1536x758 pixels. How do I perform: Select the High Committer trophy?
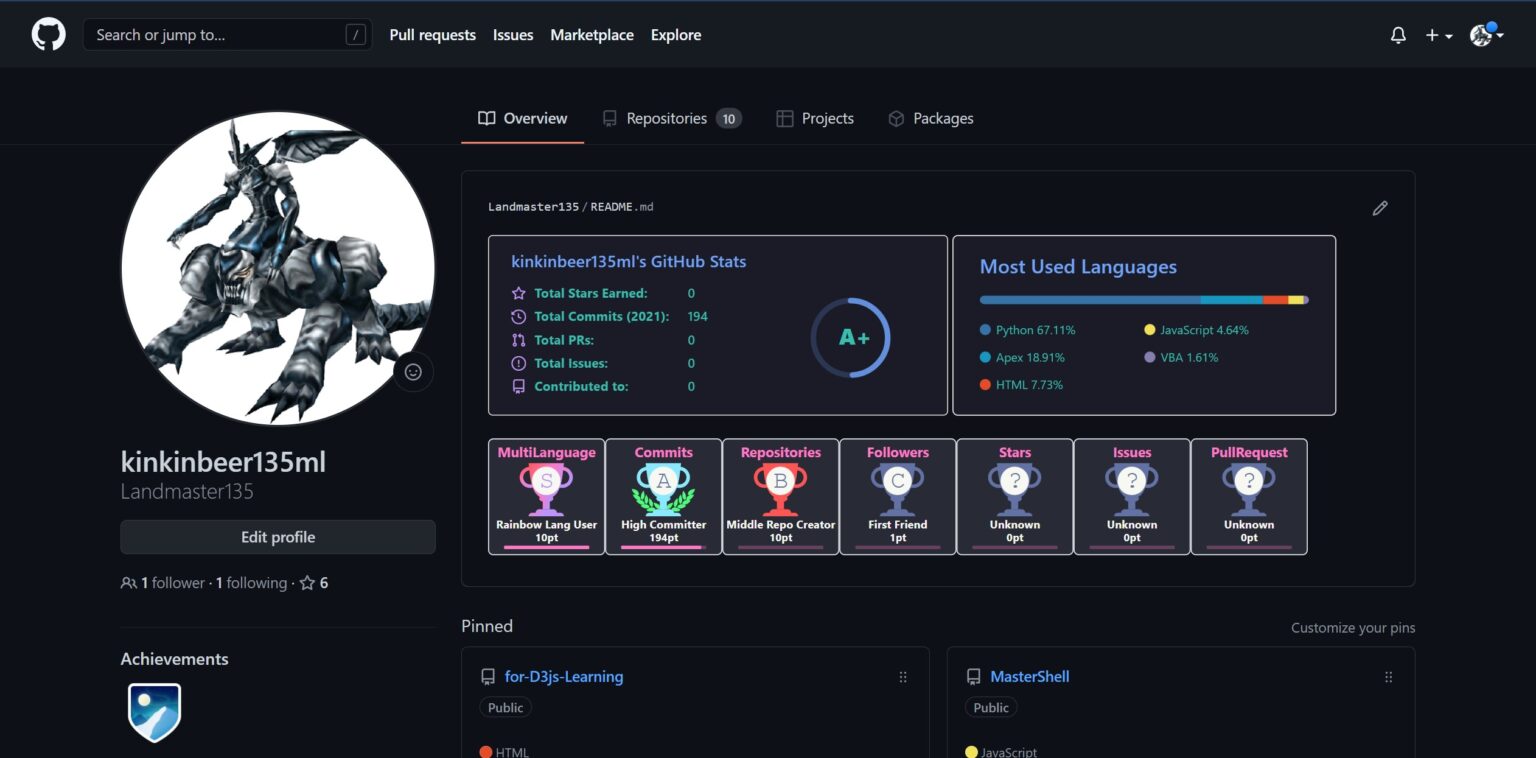pos(663,495)
